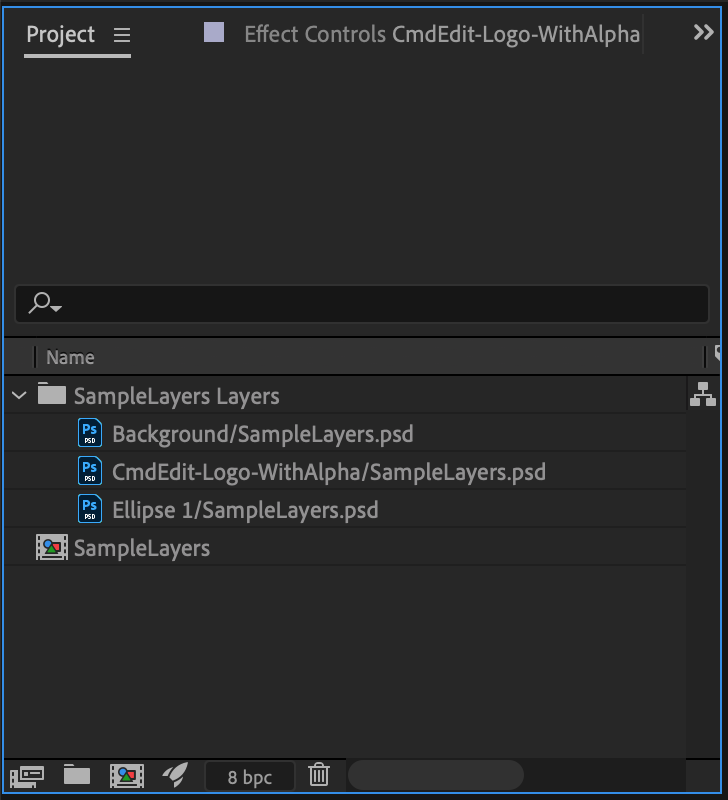The width and height of the screenshot is (728, 800).
Task: Click the label tag column icon
Action: pos(718,354)
